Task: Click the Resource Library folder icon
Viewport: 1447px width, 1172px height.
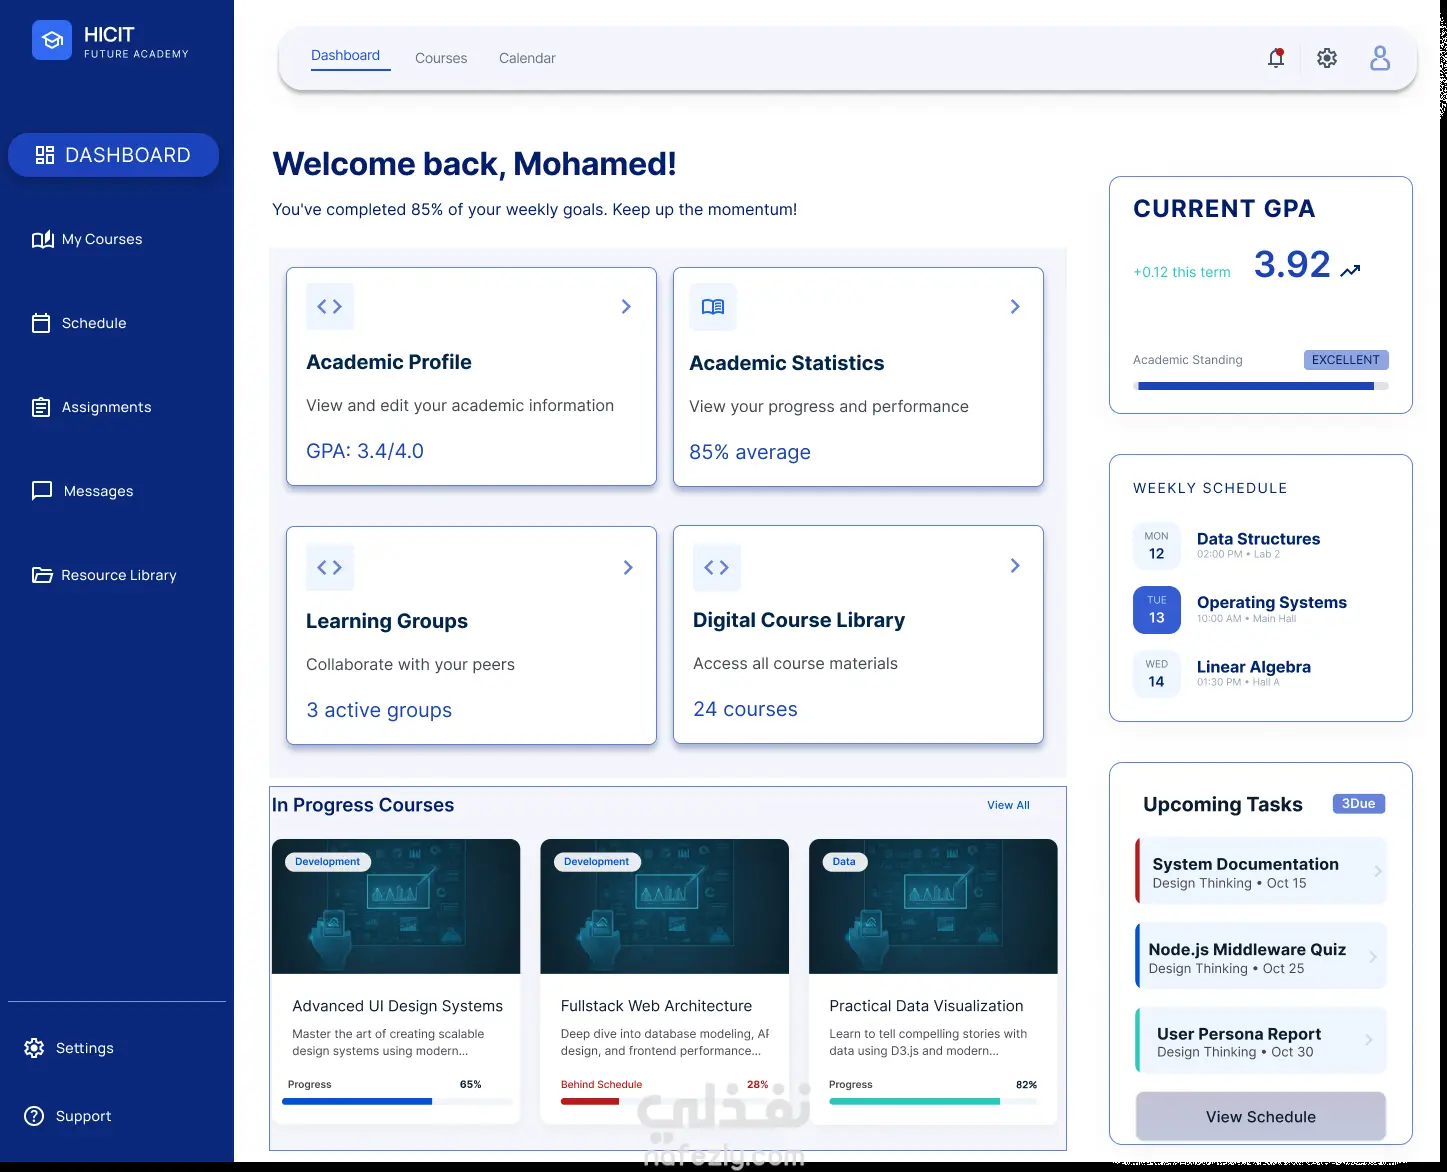Action: (x=42, y=575)
